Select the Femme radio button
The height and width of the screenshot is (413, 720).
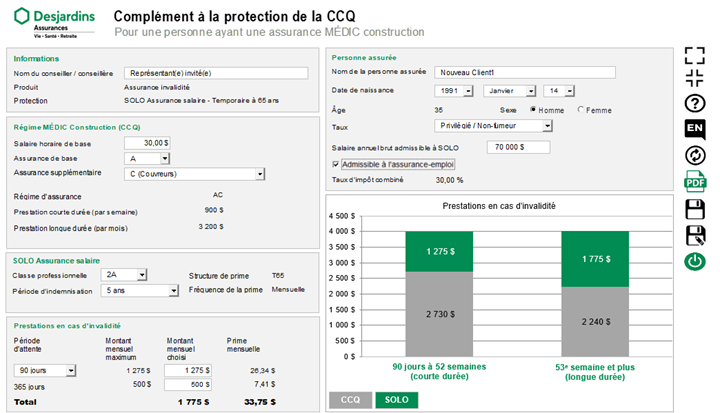point(581,110)
